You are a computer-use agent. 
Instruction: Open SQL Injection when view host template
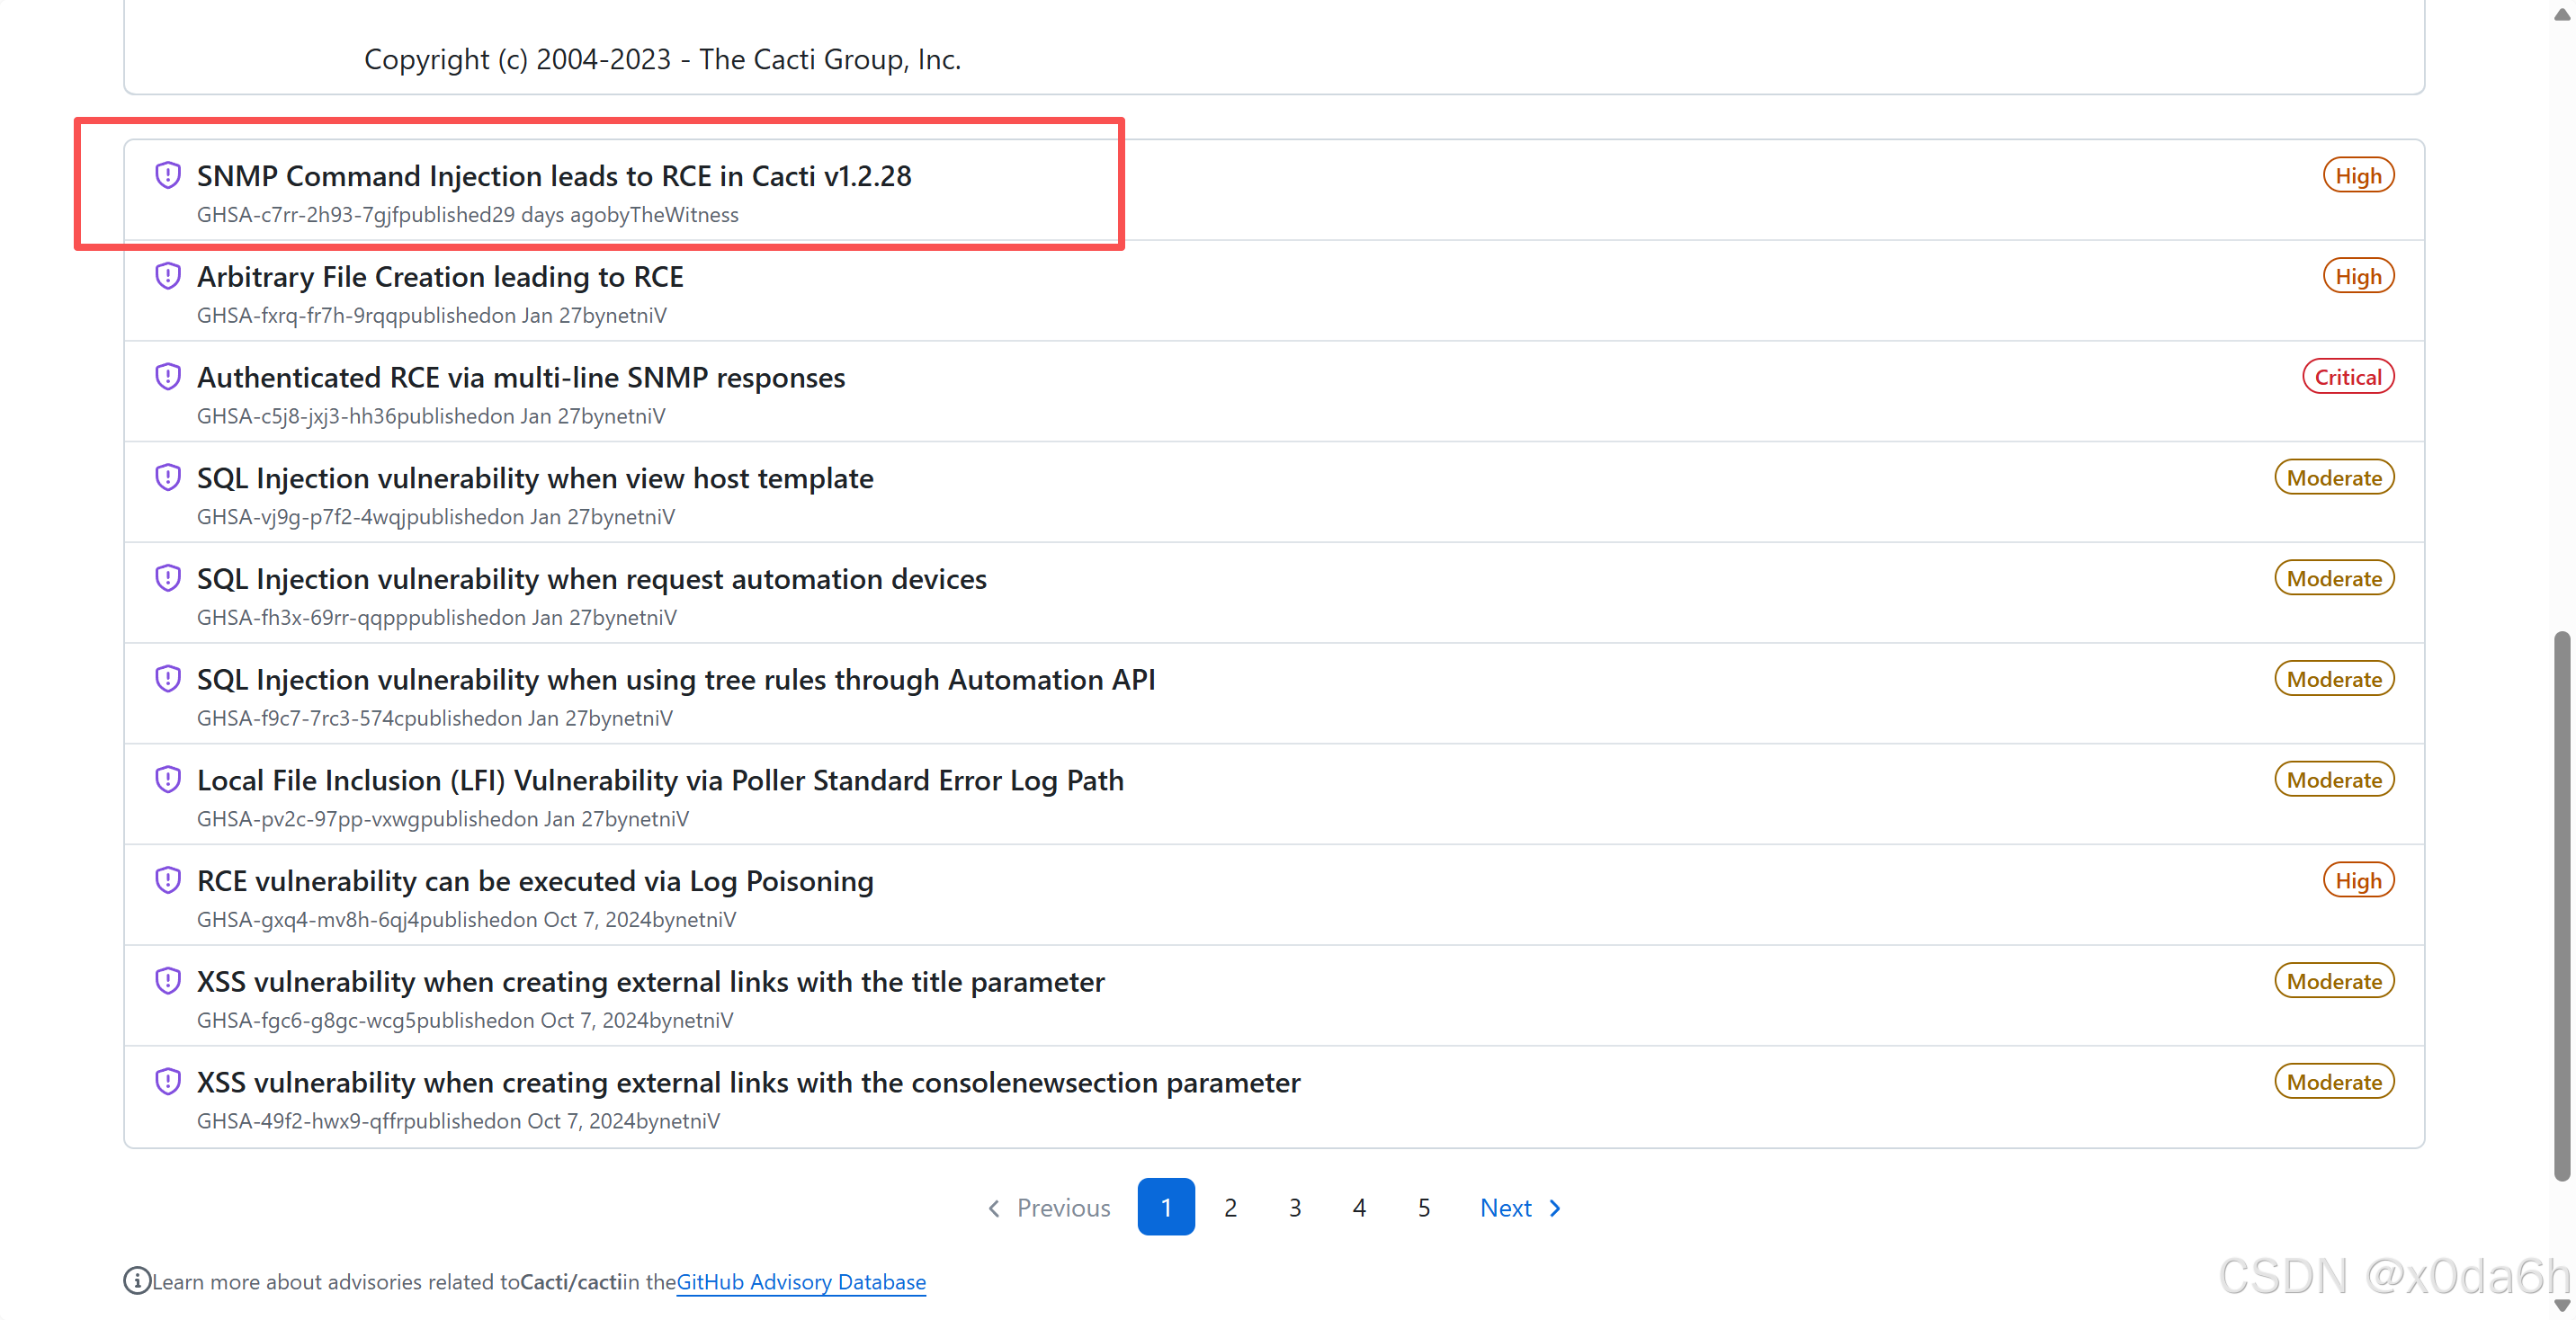click(x=534, y=478)
